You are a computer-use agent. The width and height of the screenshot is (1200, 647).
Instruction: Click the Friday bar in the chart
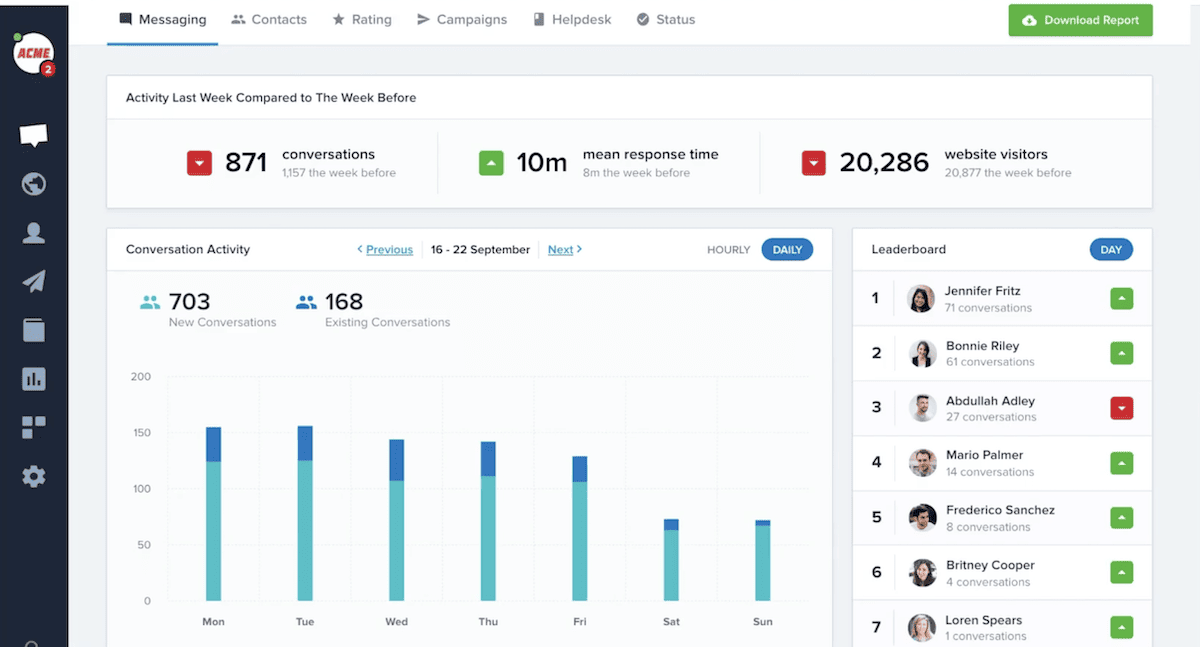pyautogui.click(x=580, y=529)
